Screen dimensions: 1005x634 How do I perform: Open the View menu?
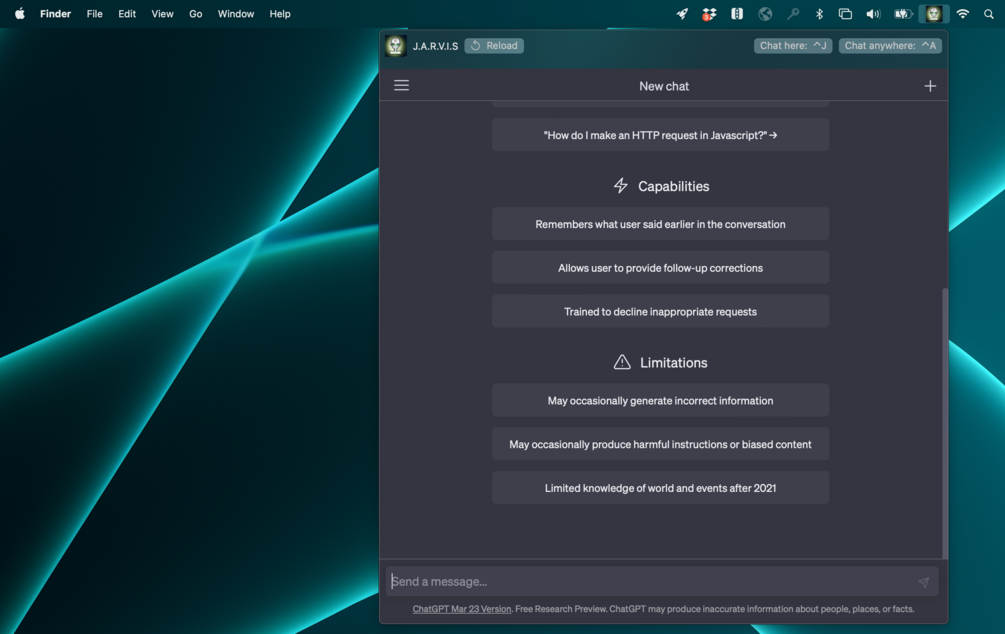click(162, 13)
